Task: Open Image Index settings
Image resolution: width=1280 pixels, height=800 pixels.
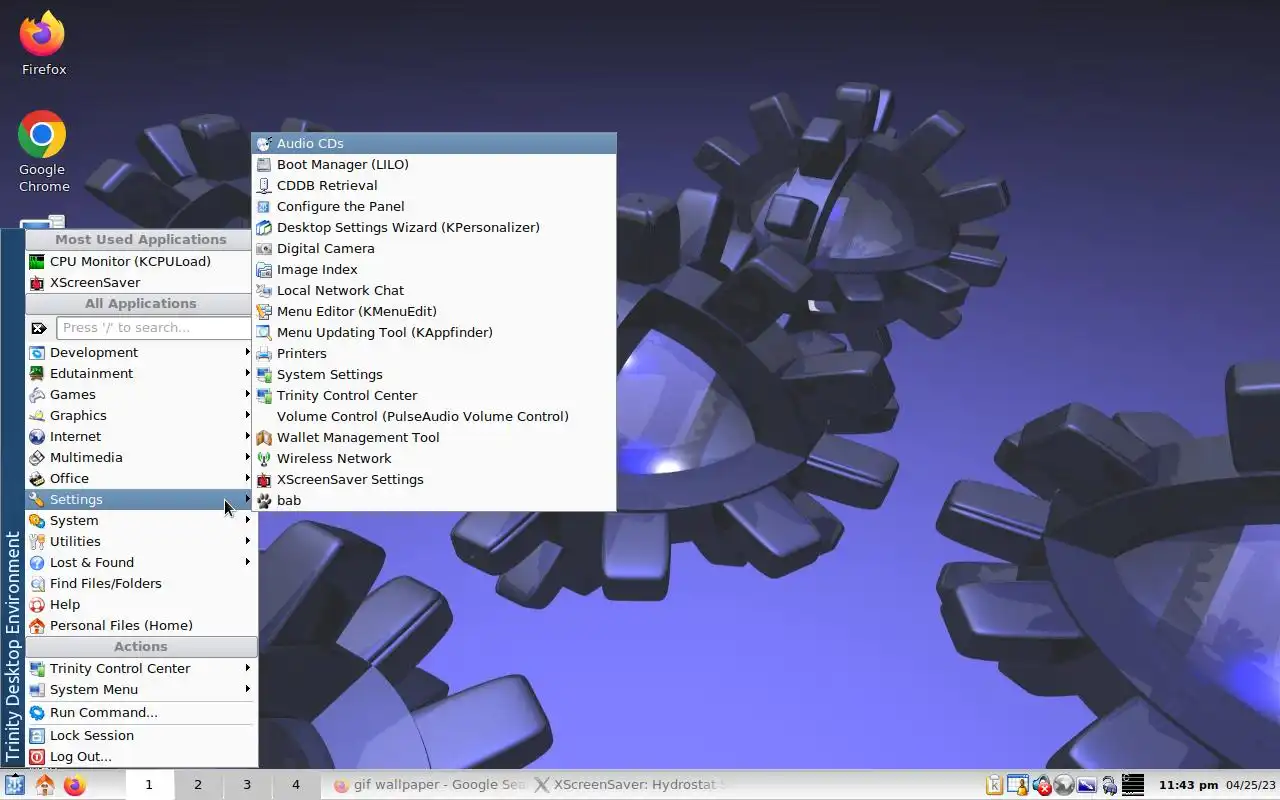Action: click(x=434, y=269)
